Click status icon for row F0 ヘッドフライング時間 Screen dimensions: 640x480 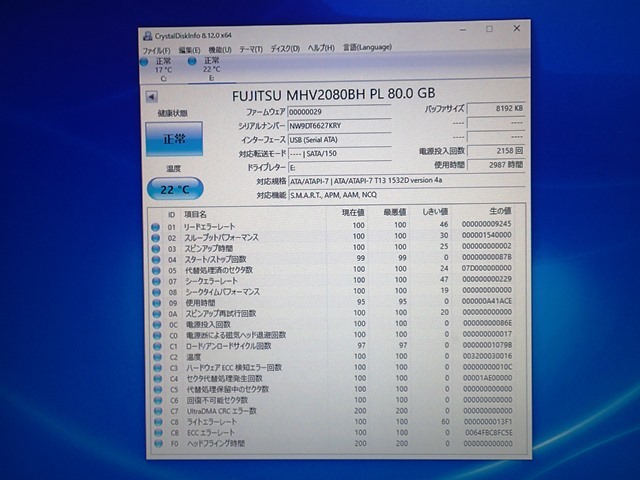pyautogui.click(x=159, y=444)
